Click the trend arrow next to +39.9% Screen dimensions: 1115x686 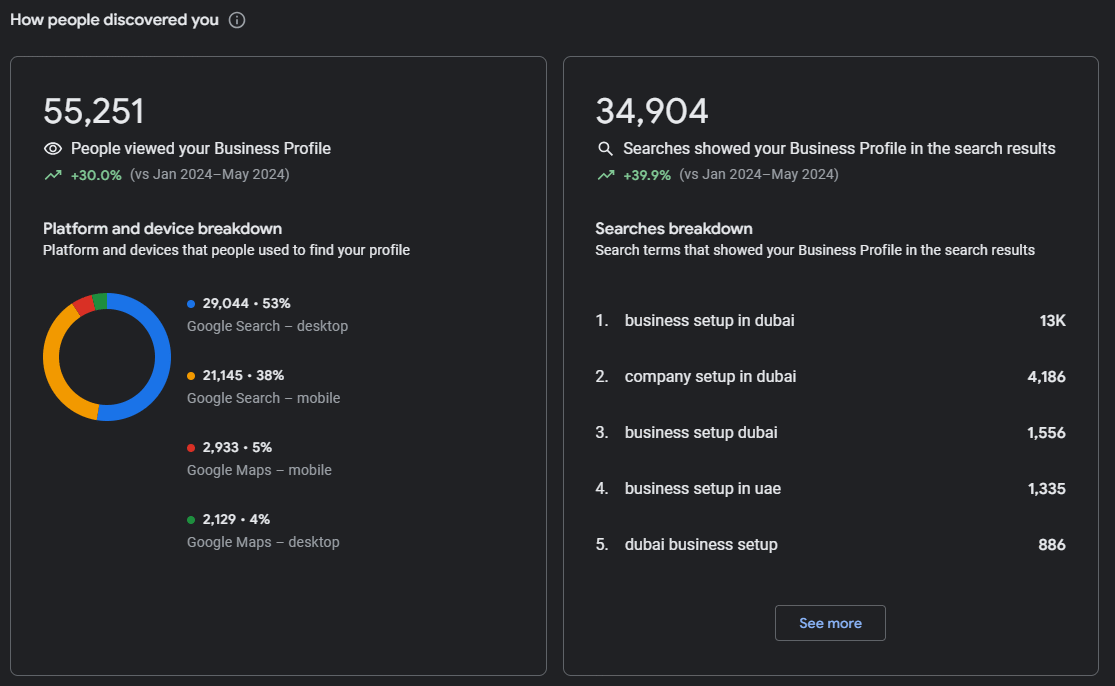(605, 175)
